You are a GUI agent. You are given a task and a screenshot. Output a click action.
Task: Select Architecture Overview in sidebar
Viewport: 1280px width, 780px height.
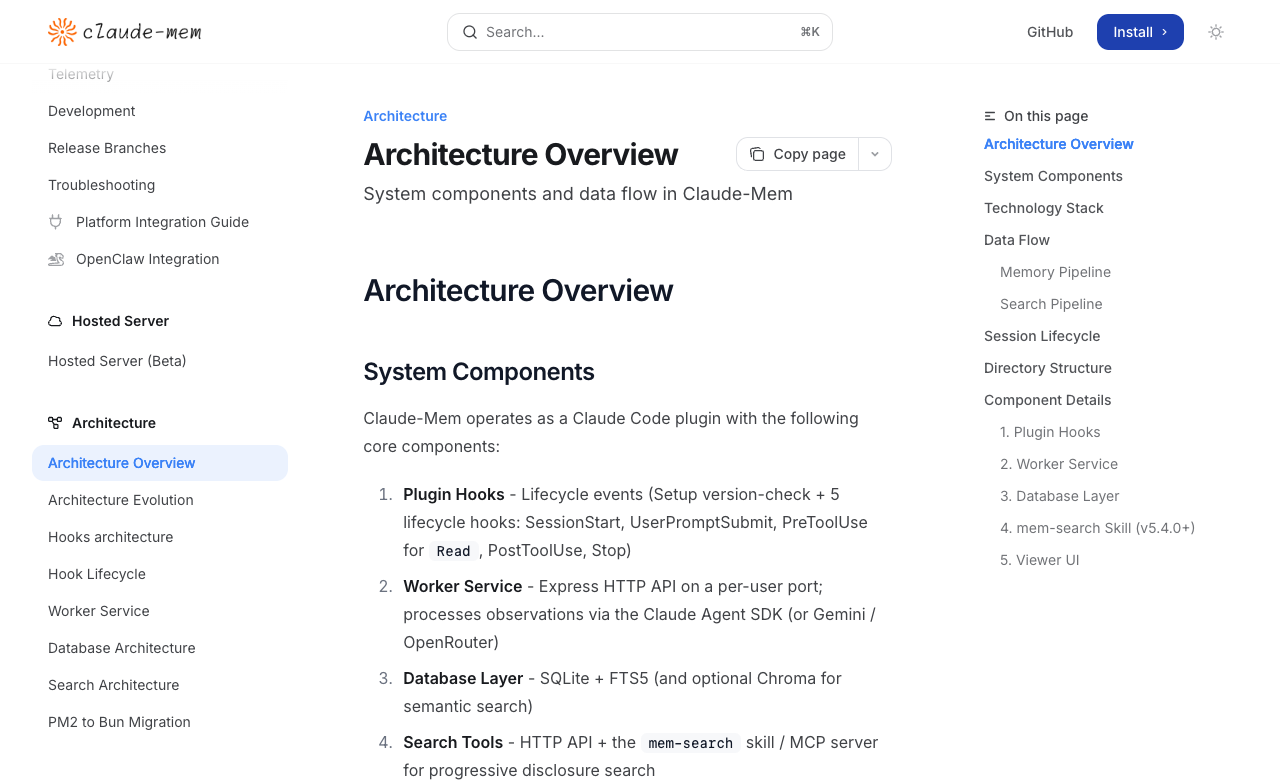click(x=160, y=463)
